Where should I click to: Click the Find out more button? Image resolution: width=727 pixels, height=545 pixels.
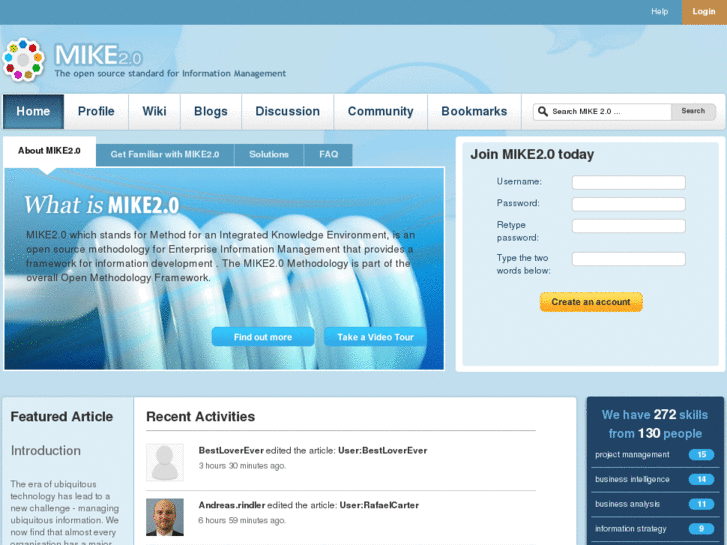coord(263,337)
